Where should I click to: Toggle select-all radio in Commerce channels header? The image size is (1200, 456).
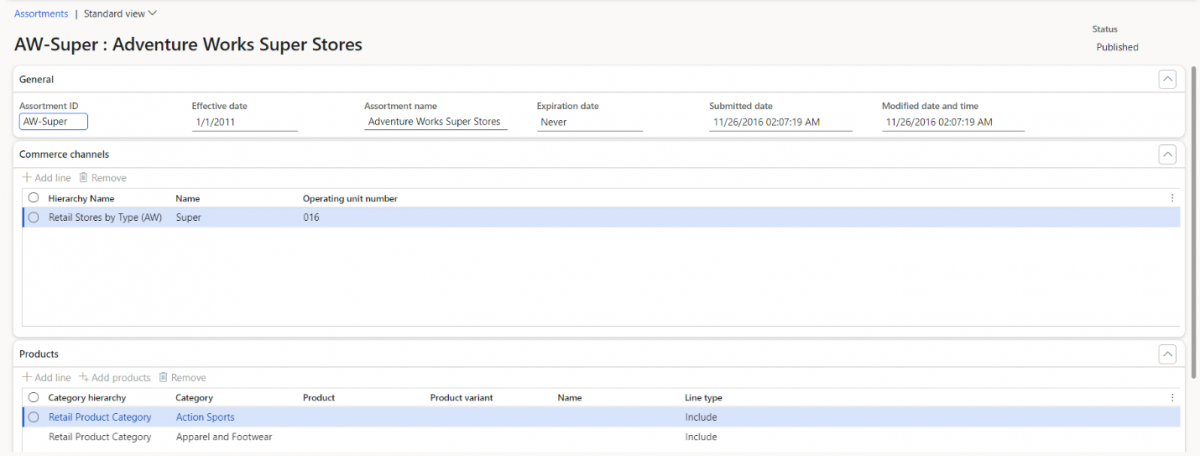(x=33, y=198)
